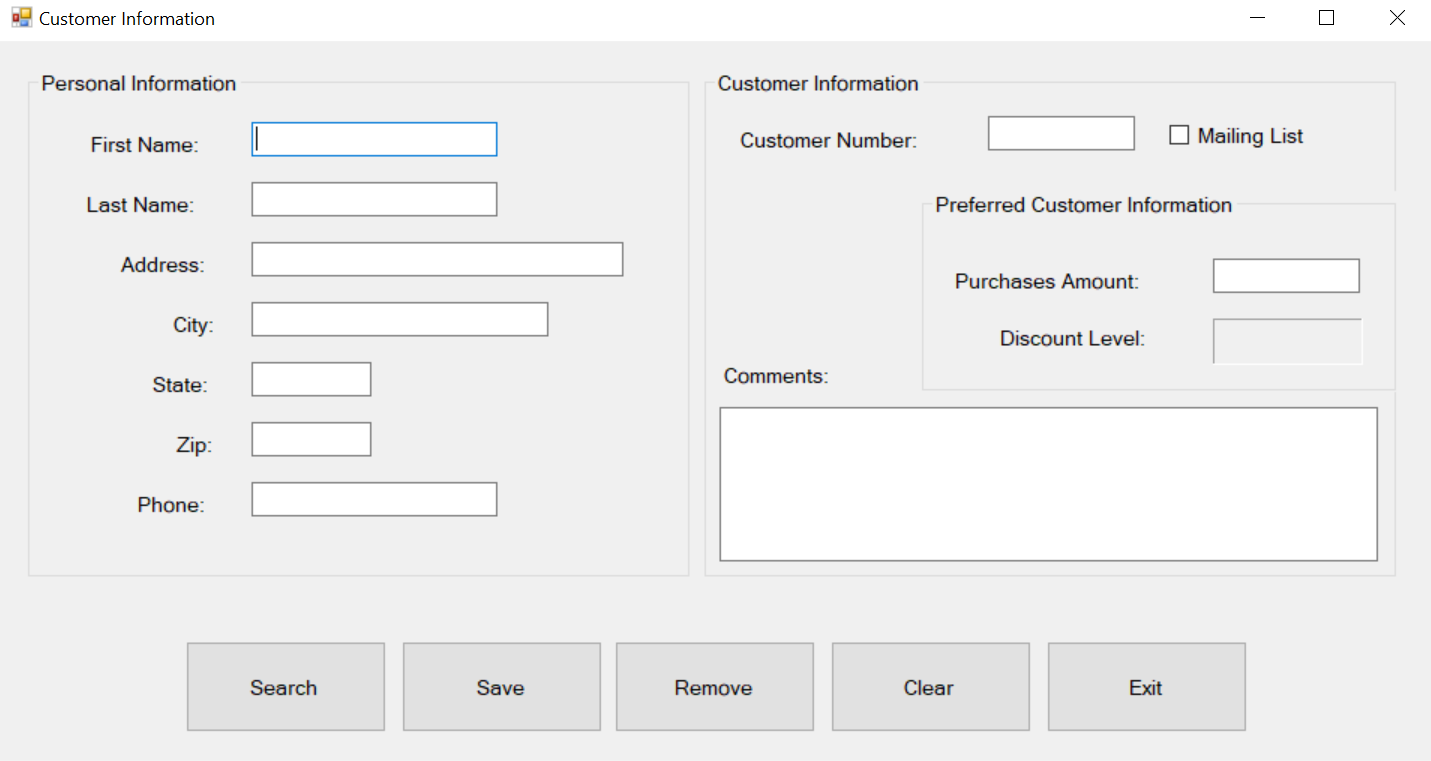The image size is (1431, 761).
Task: Click the Exit button
Action: click(1145, 687)
